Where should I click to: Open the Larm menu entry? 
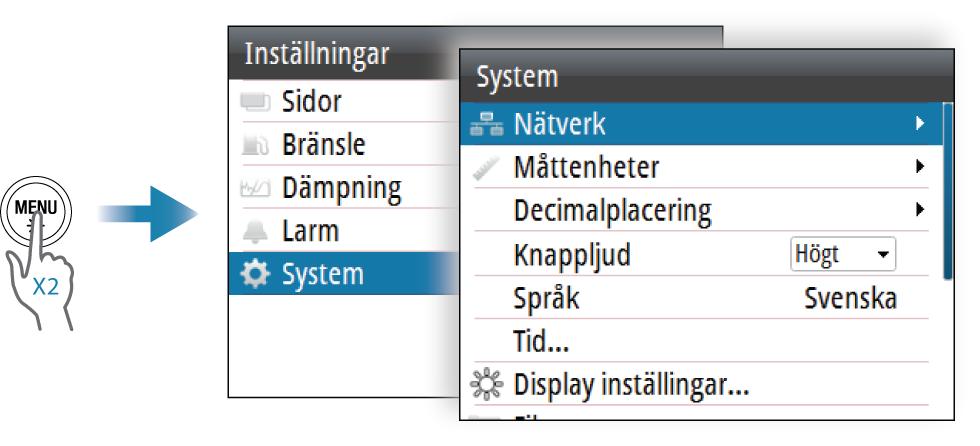coord(342,230)
